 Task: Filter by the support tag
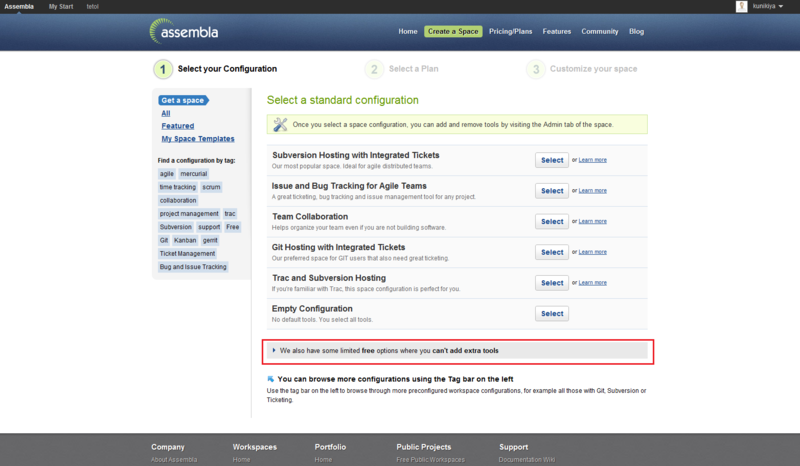coord(209,227)
